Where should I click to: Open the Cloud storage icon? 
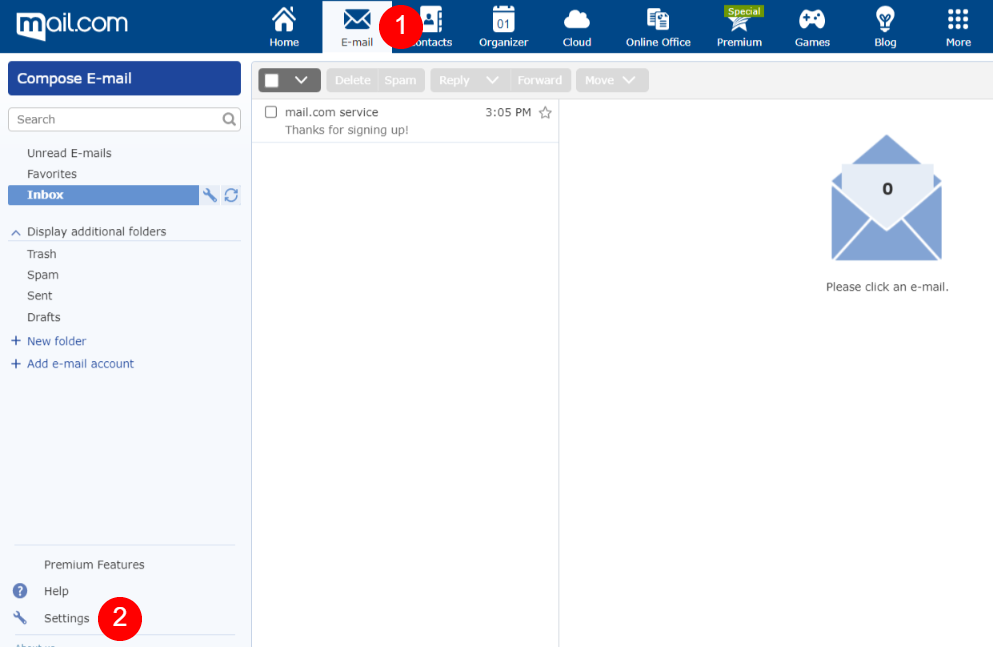[x=577, y=20]
